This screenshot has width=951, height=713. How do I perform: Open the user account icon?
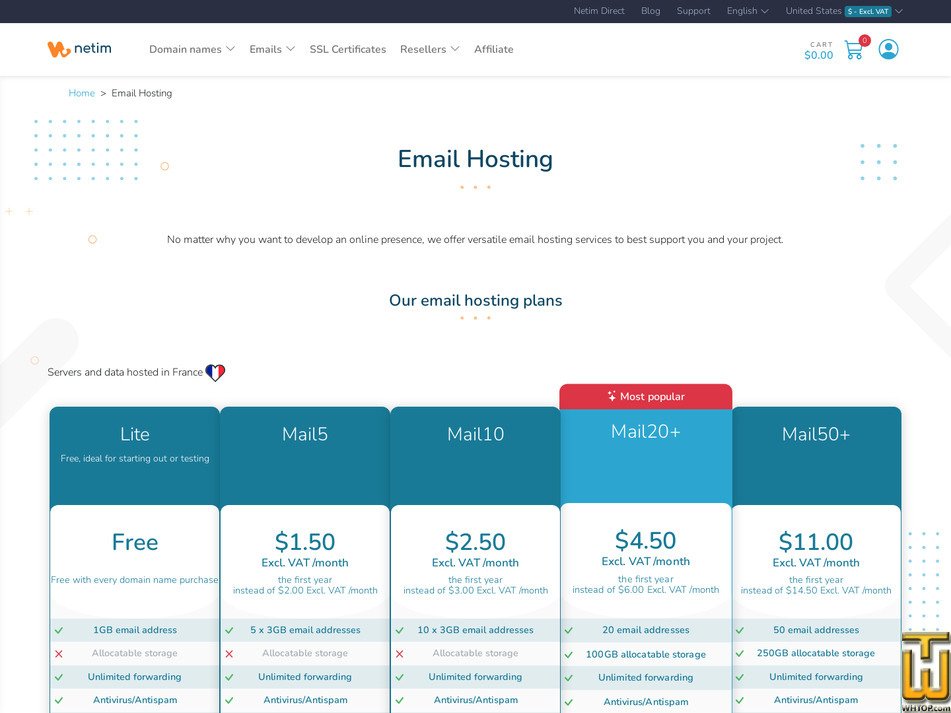tap(888, 49)
